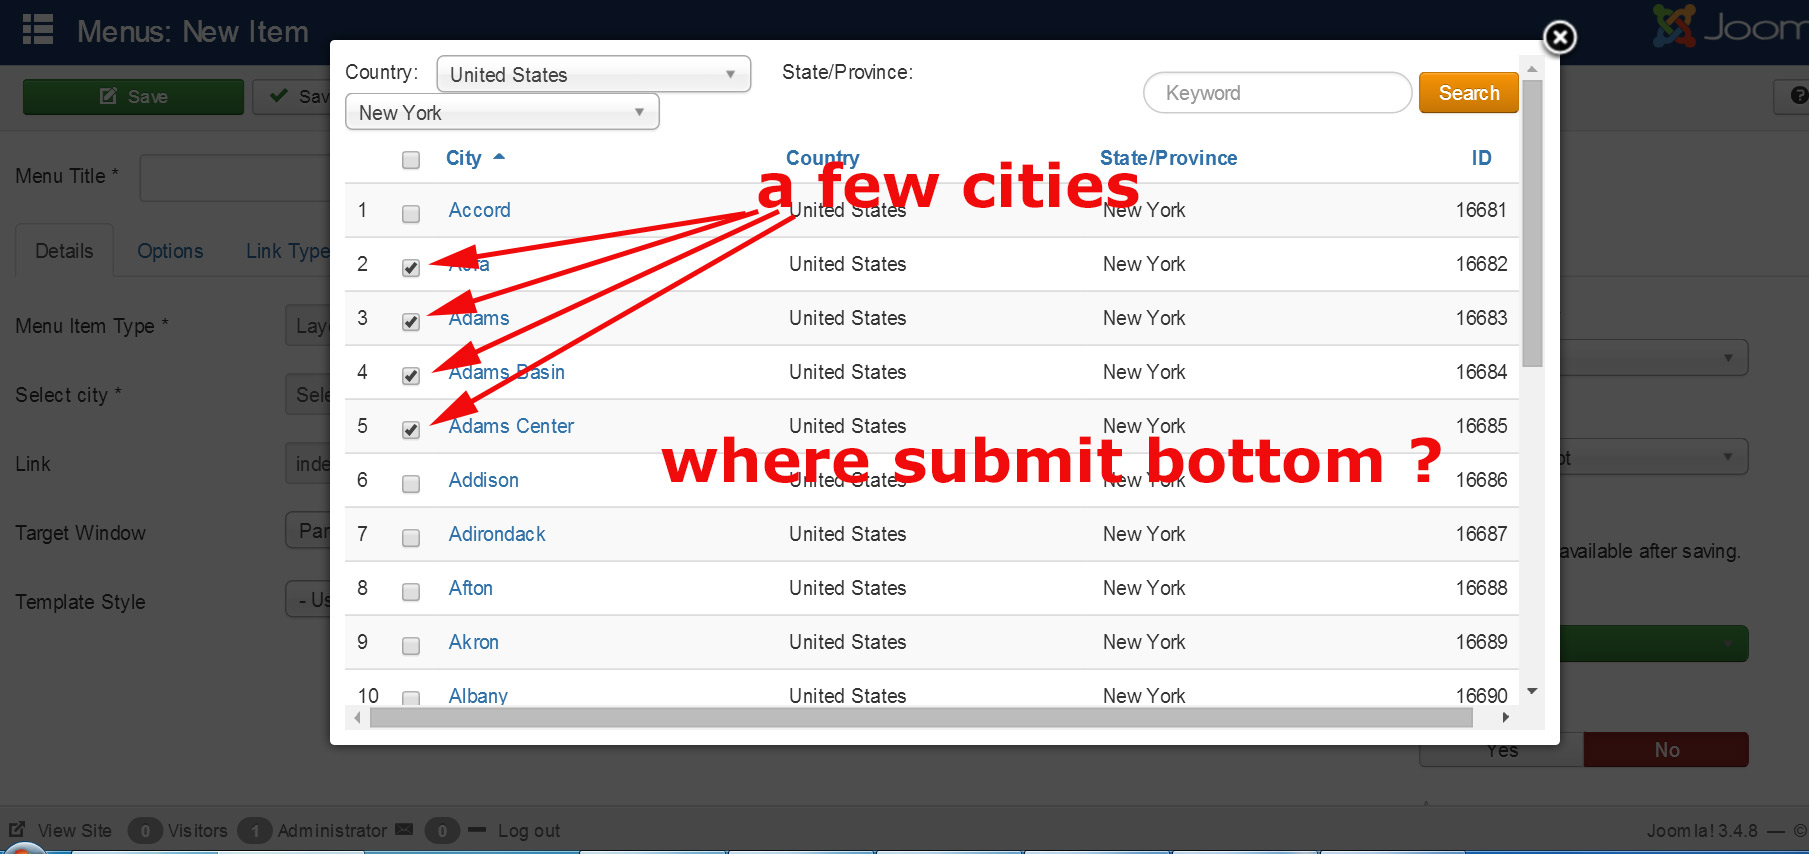
Task: Open the state dropdown showing New York
Action: pos(501,112)
